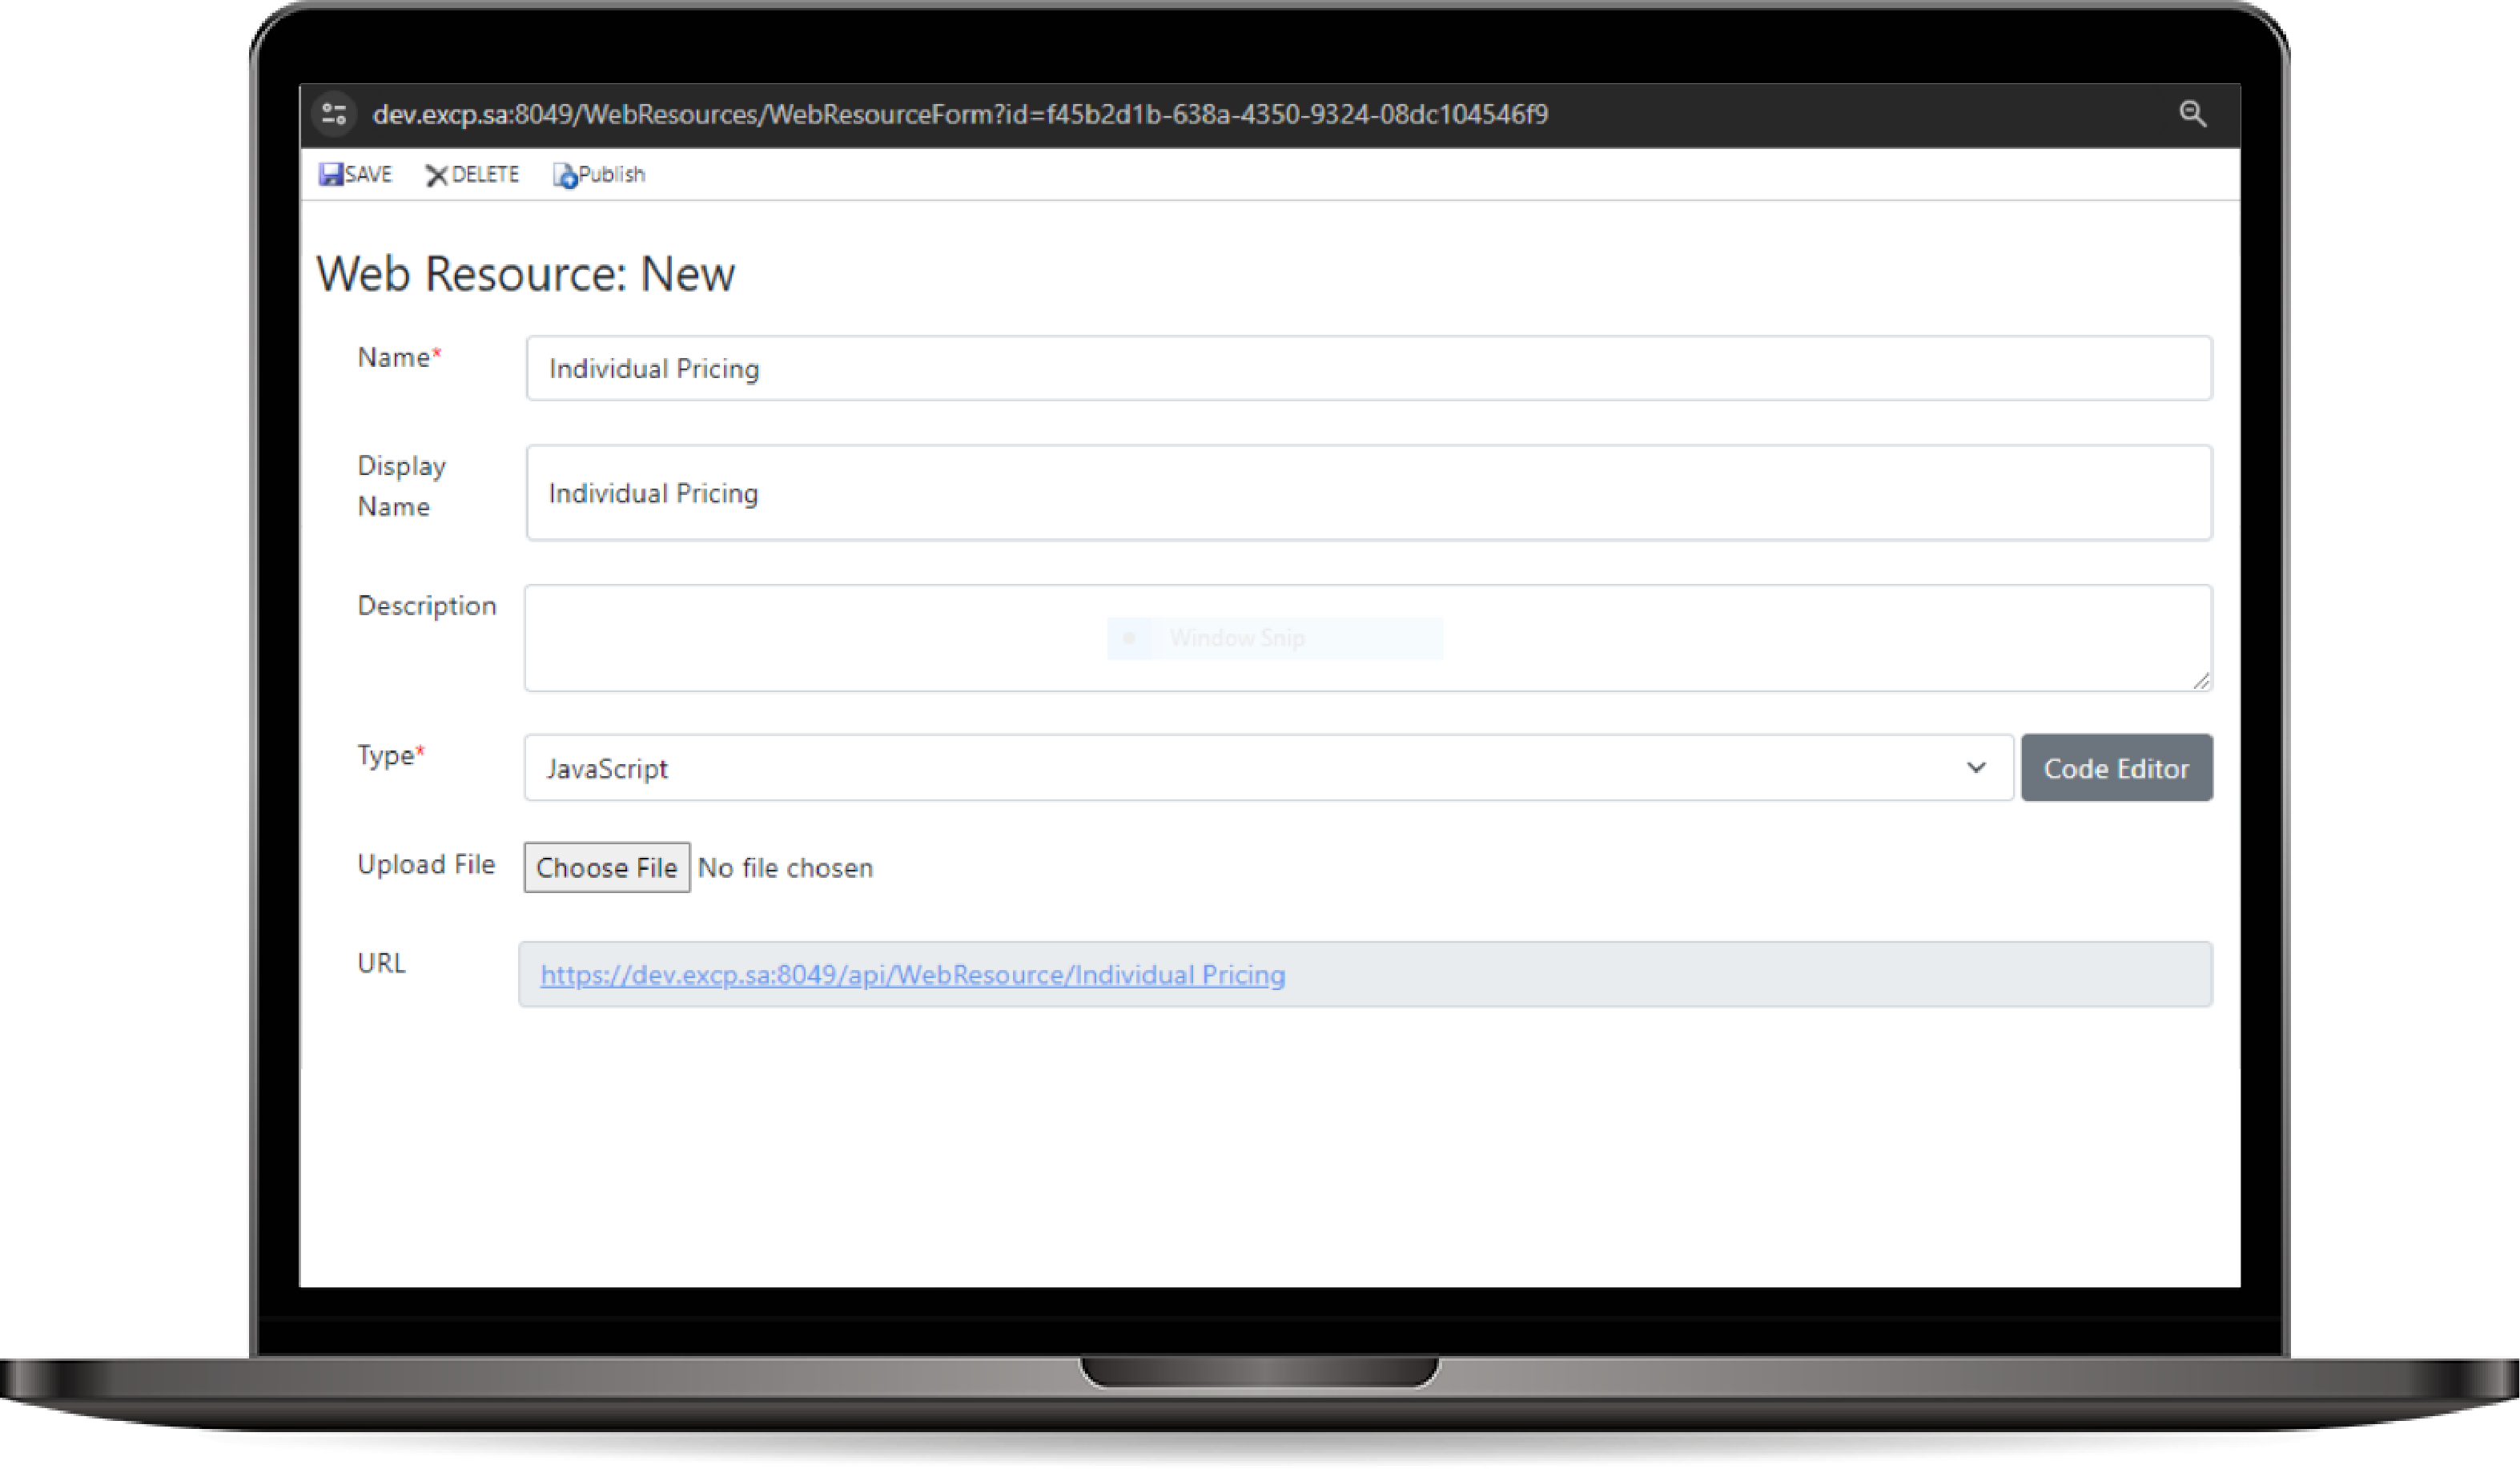Click the Type field label
The height and width of the screenshot is (1469, 2520).
point(386,755)
